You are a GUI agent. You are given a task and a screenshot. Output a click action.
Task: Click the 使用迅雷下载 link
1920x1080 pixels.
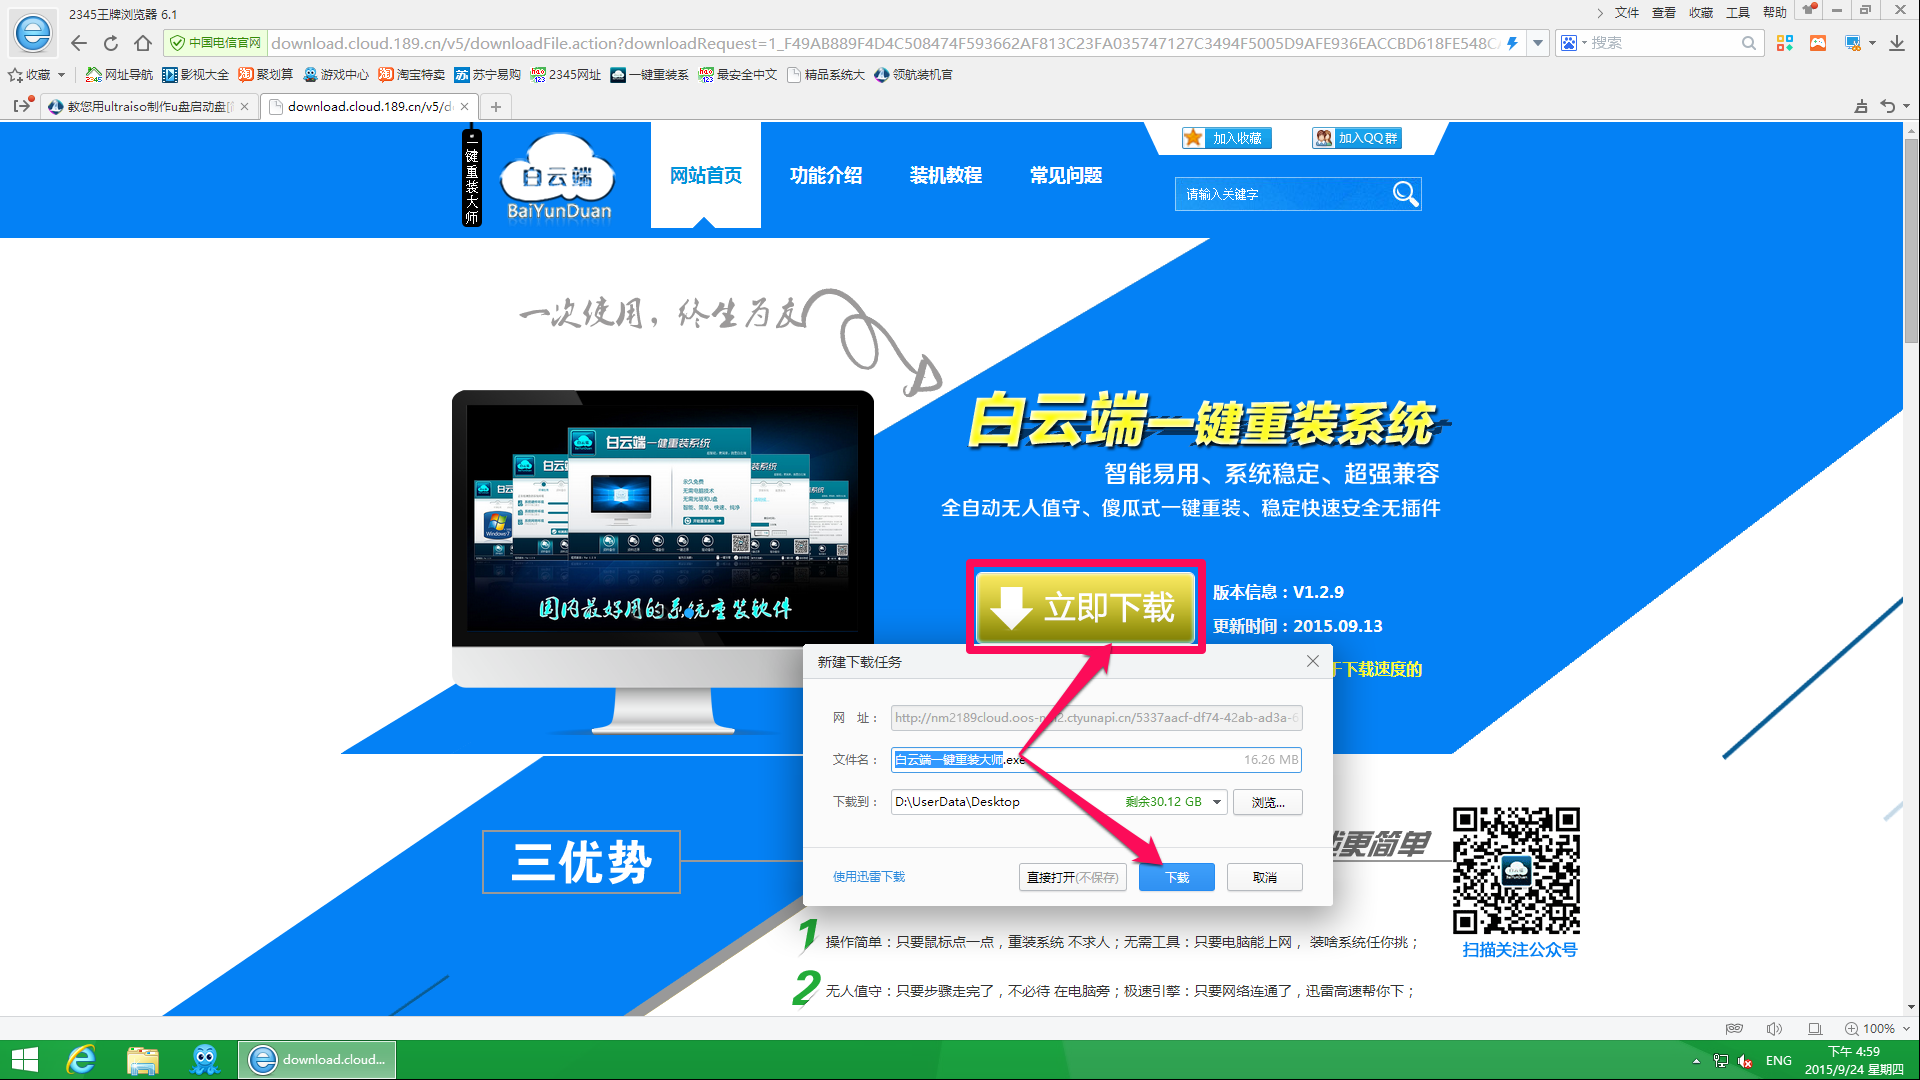click(868, 877)
